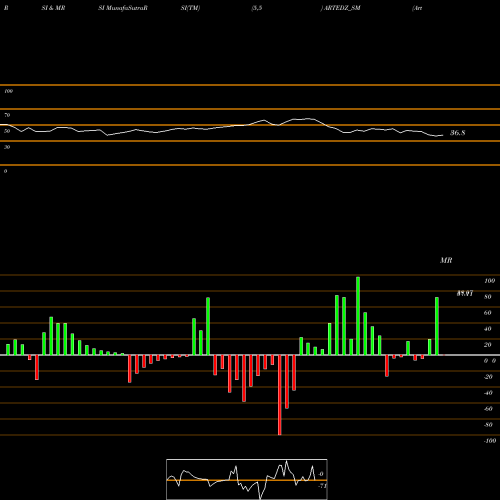The height and width of the screenshot is (500, 500).
Task: Click the "SI & MR" header text
Action: (53, 8)
